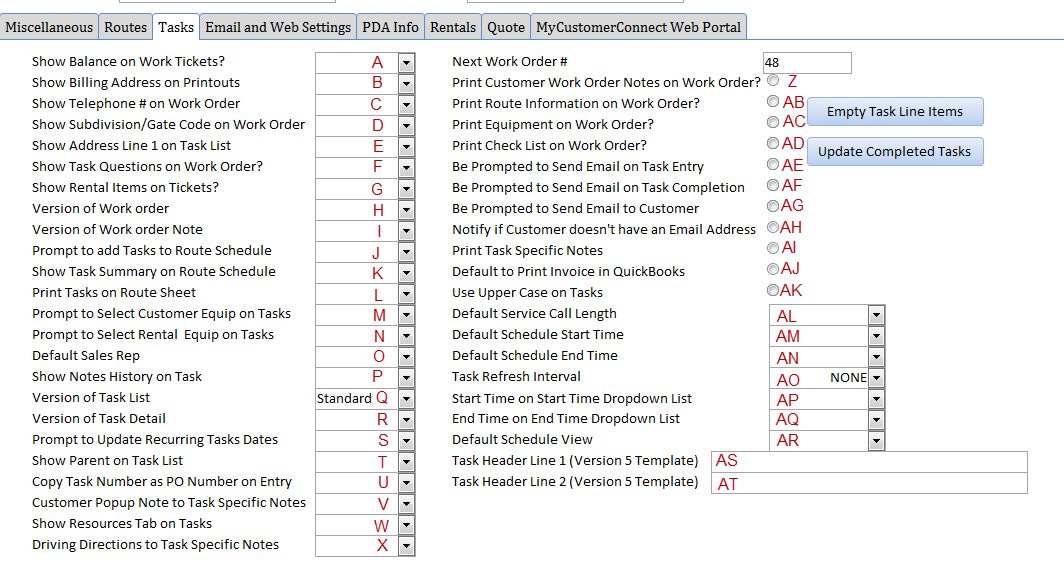Open Show Address Line 1 on Task List dropdown
The width and height of the screenshot is (1064, 579).
tap(406, 147)
